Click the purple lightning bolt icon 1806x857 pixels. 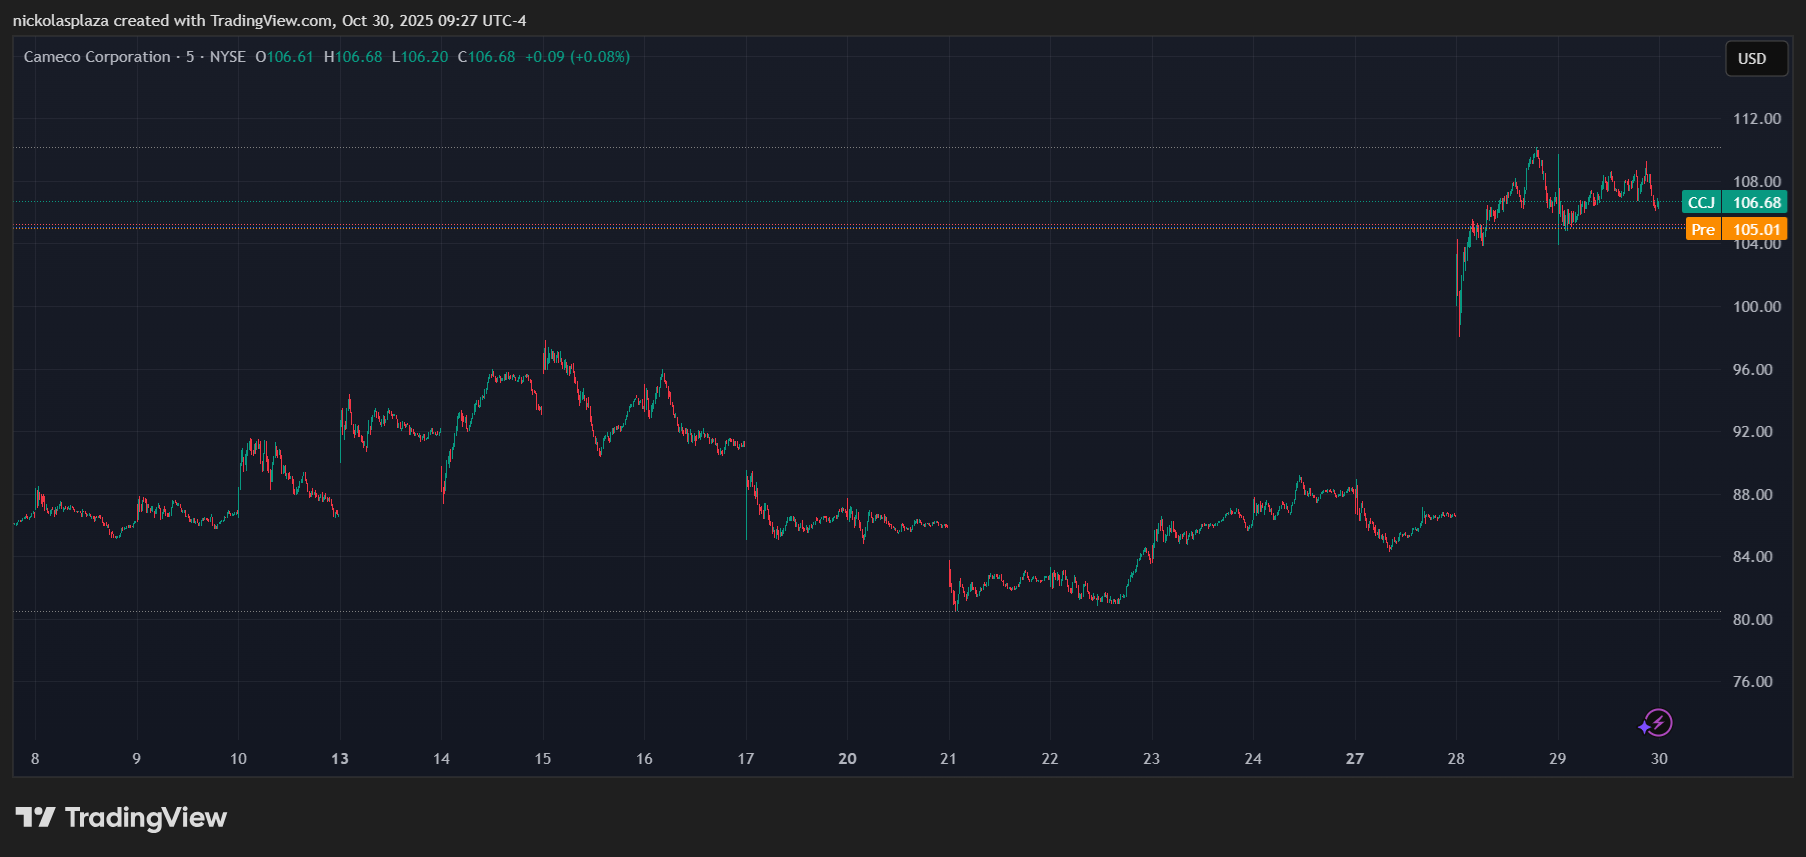coord(1656,723)
